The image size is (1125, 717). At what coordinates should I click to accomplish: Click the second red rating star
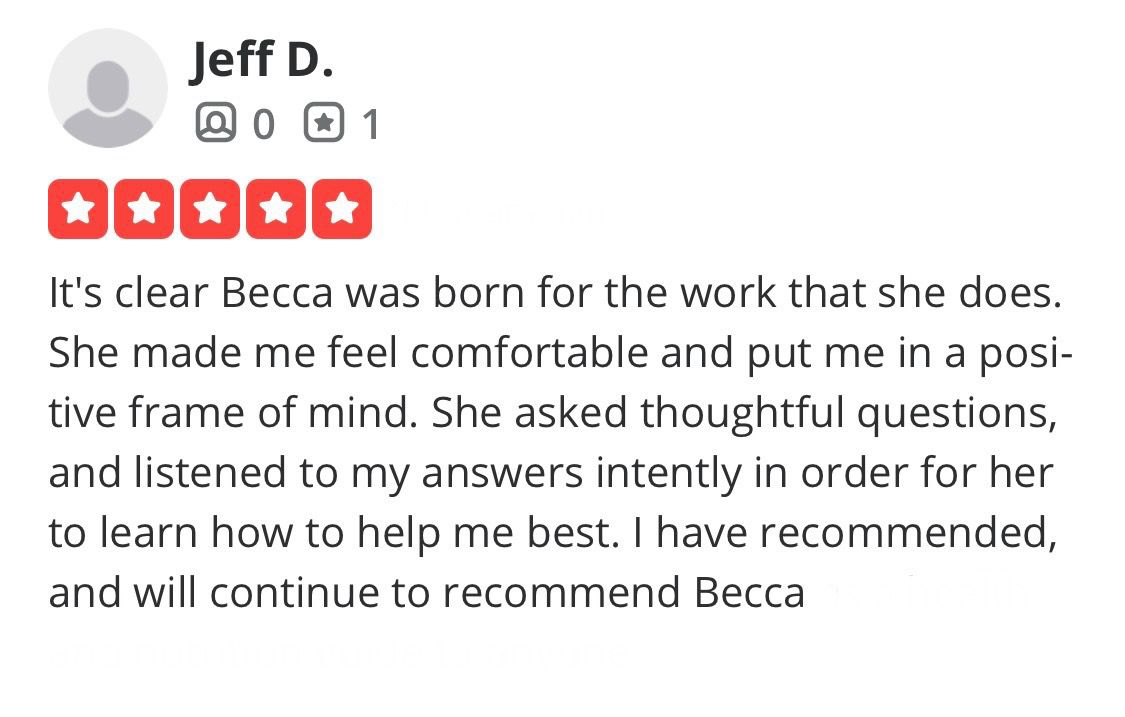click(143, 209)
